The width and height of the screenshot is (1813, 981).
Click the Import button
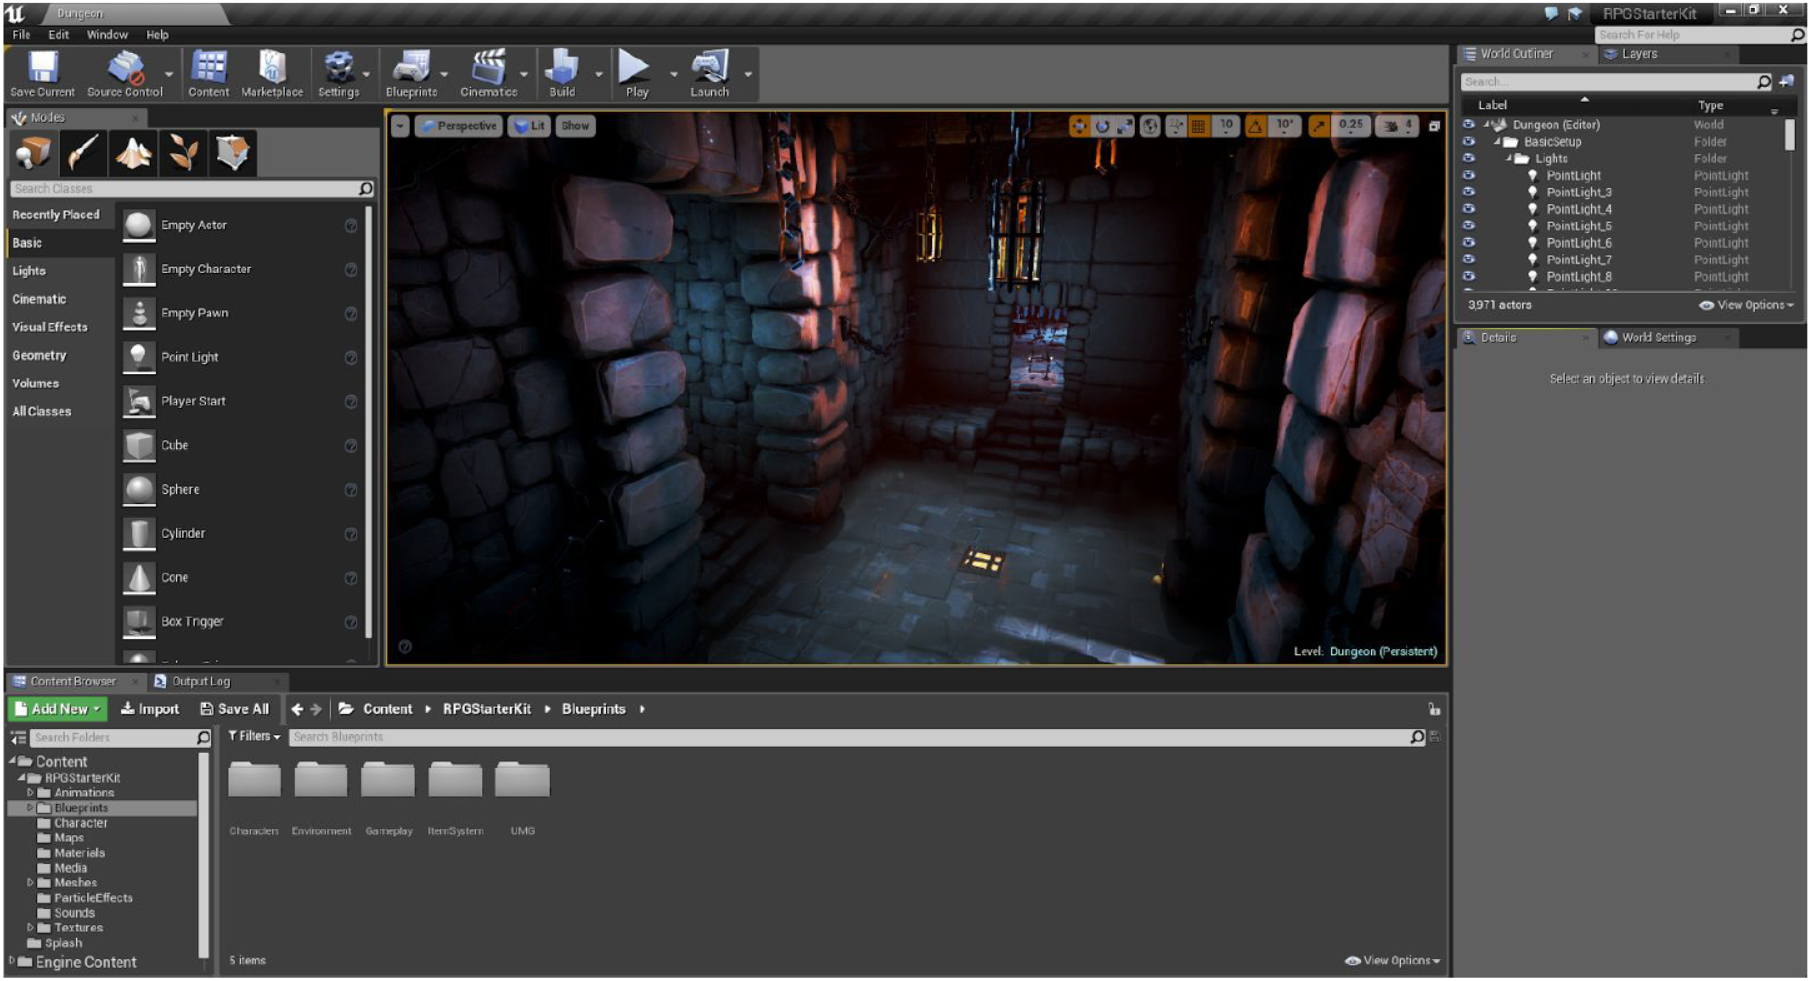(x=150, y=709)
